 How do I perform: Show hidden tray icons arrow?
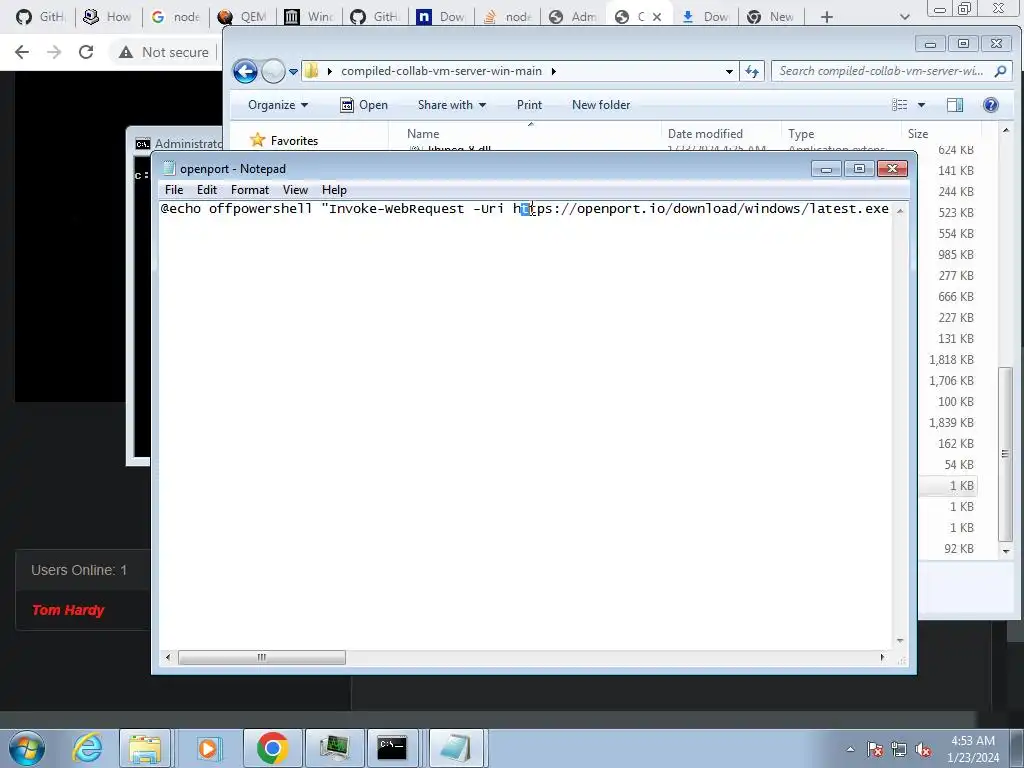[x=850, y=749]
